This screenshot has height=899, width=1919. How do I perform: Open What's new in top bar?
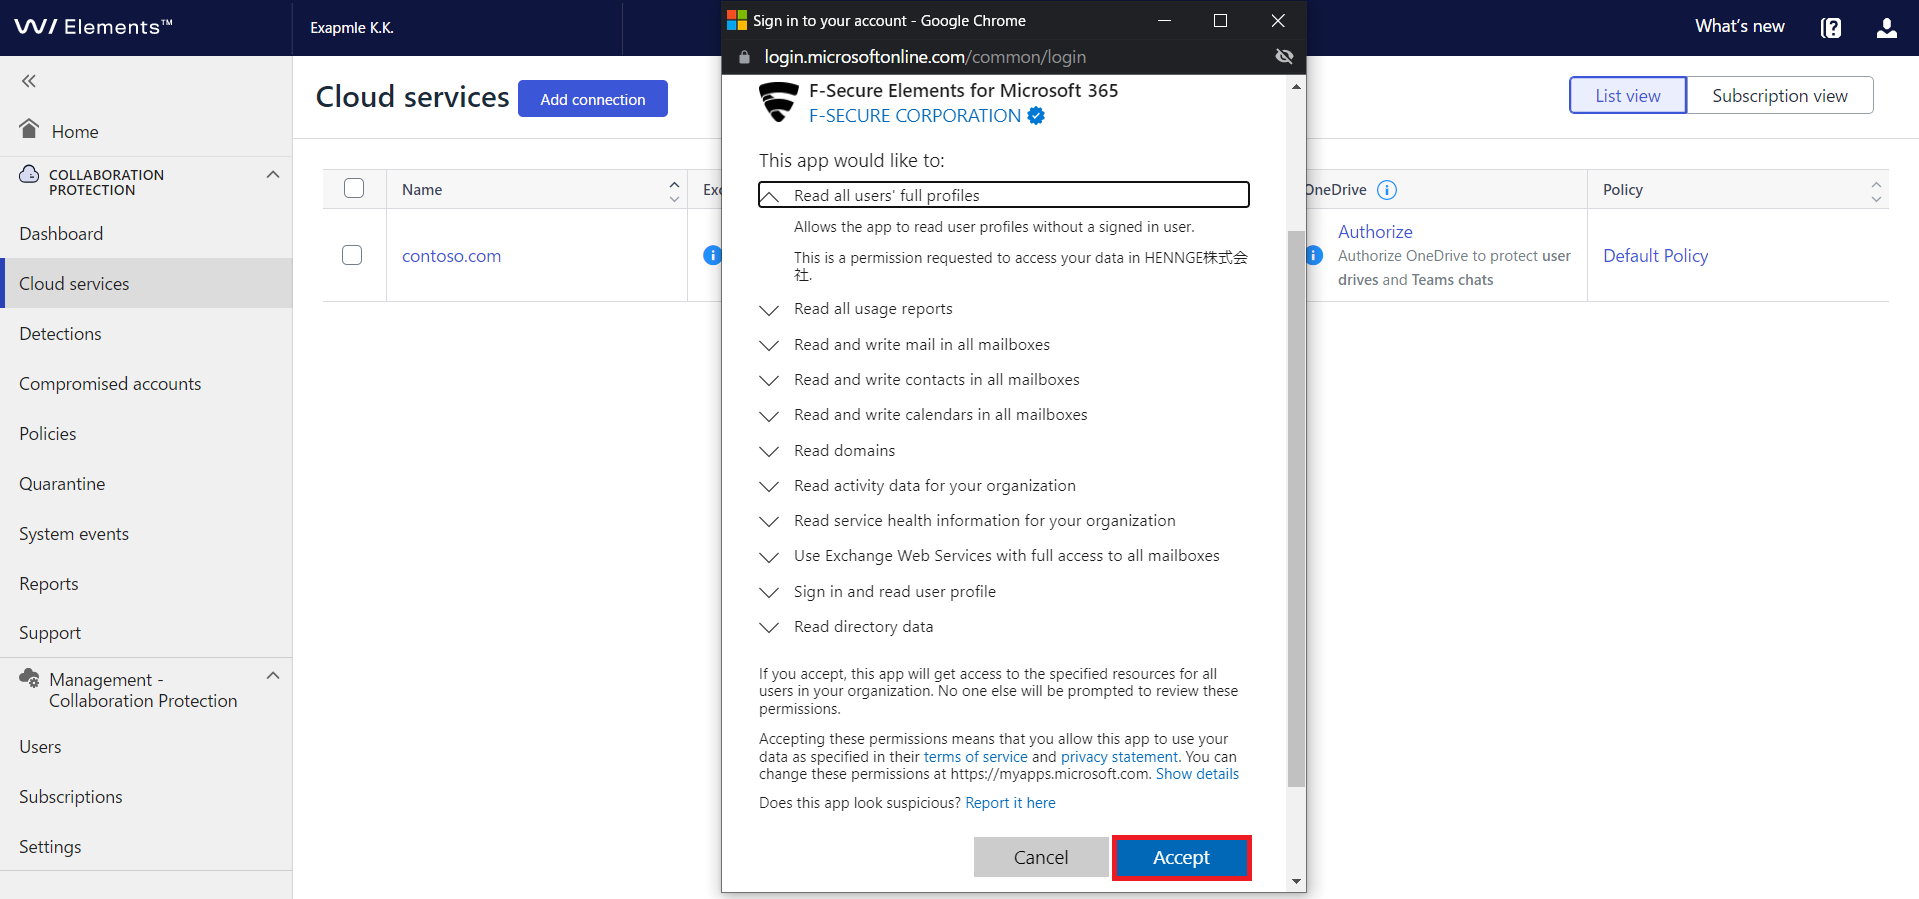click(x=1740, y=26)
